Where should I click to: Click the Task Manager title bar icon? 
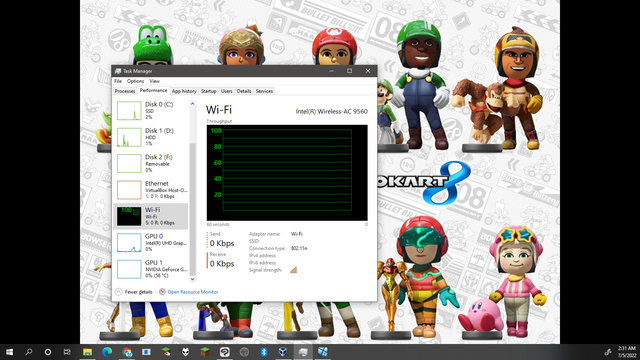118,71
